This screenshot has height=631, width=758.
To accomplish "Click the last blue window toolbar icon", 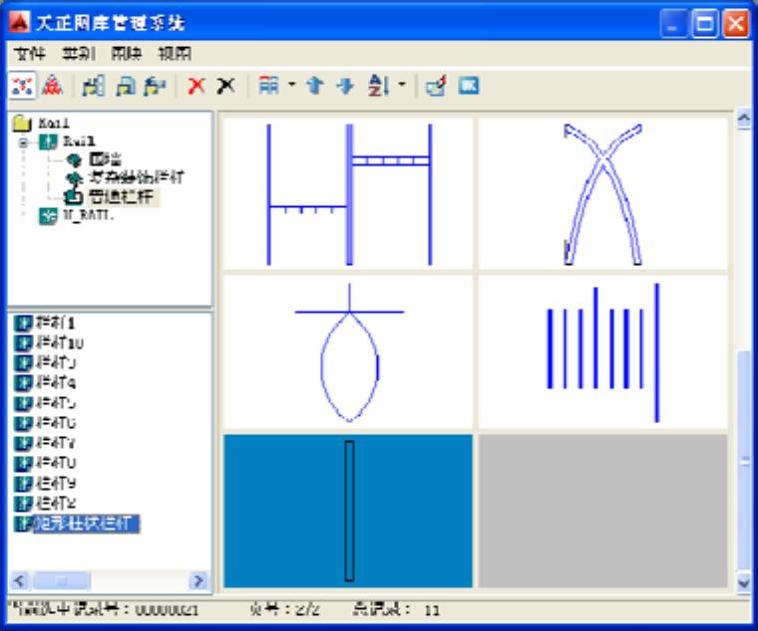I will coord(468,86).
